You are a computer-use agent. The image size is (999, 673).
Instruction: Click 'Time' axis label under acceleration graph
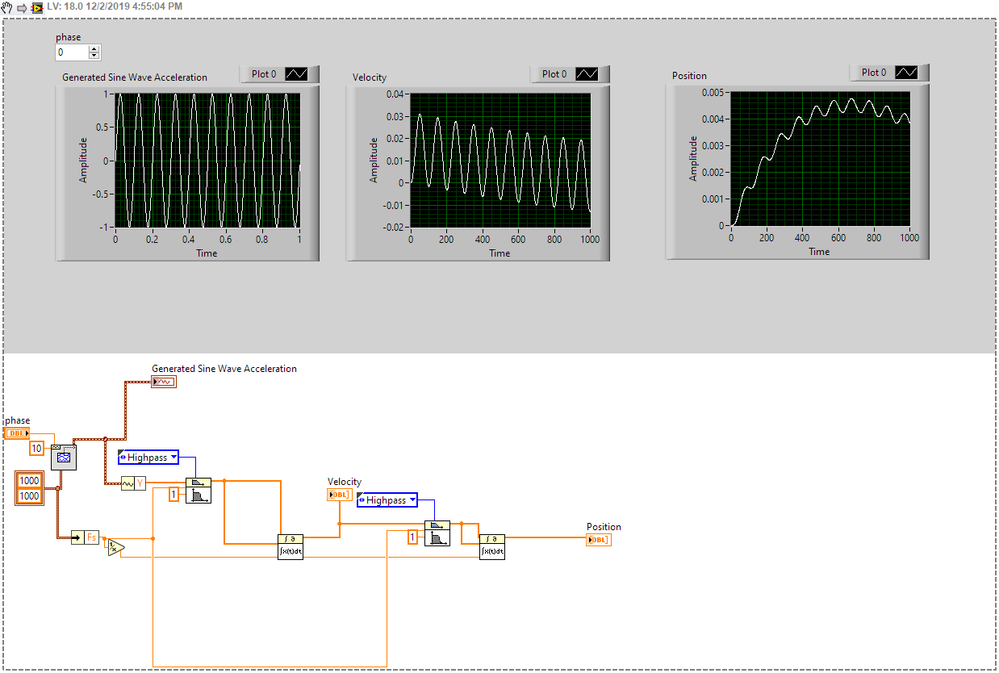tap(206, 253)
